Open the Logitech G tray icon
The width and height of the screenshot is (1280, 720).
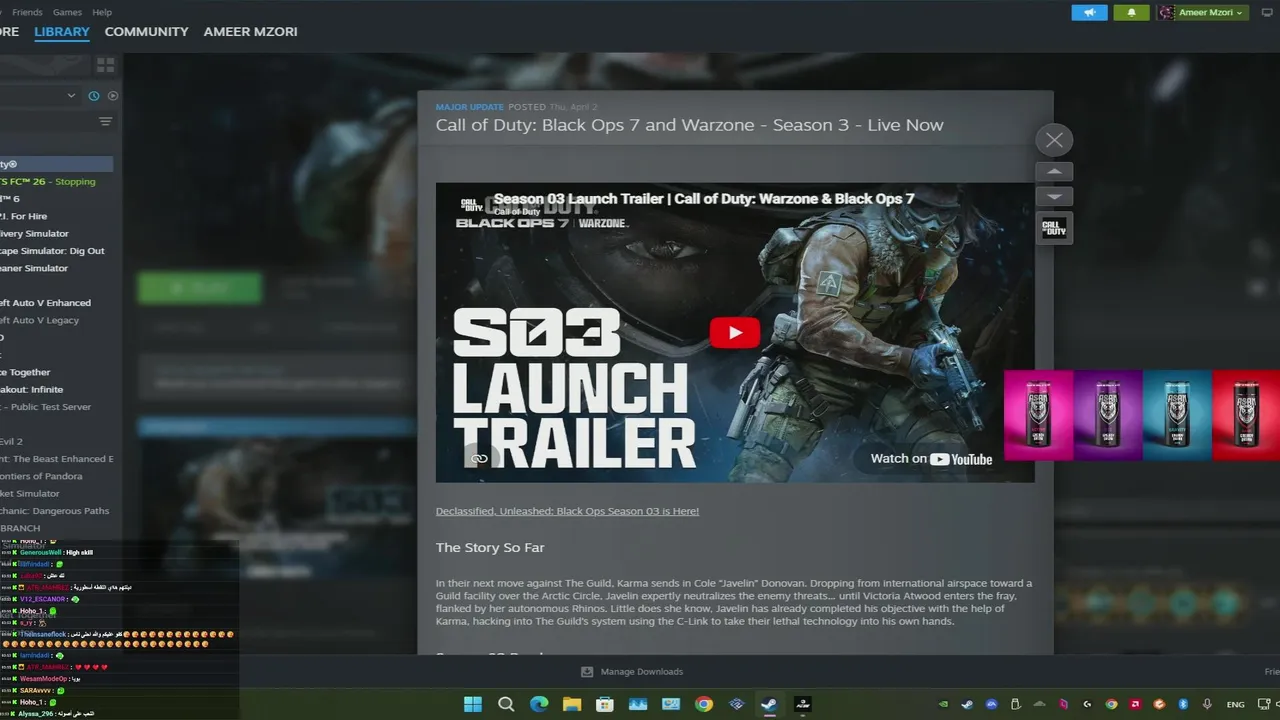pyautogui.click(x=1087, y=704)
